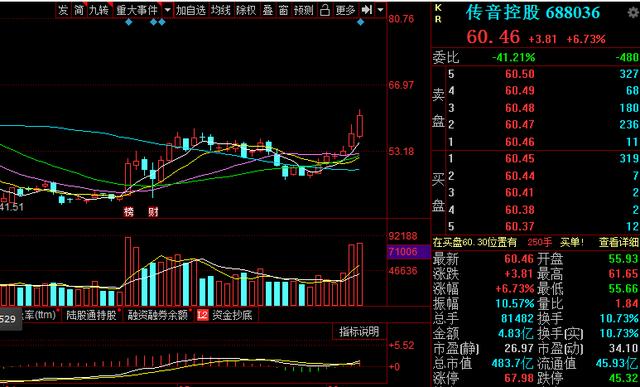Click the 开盘 value 55.93
640x387 pixels.
[x=623, y=258]
